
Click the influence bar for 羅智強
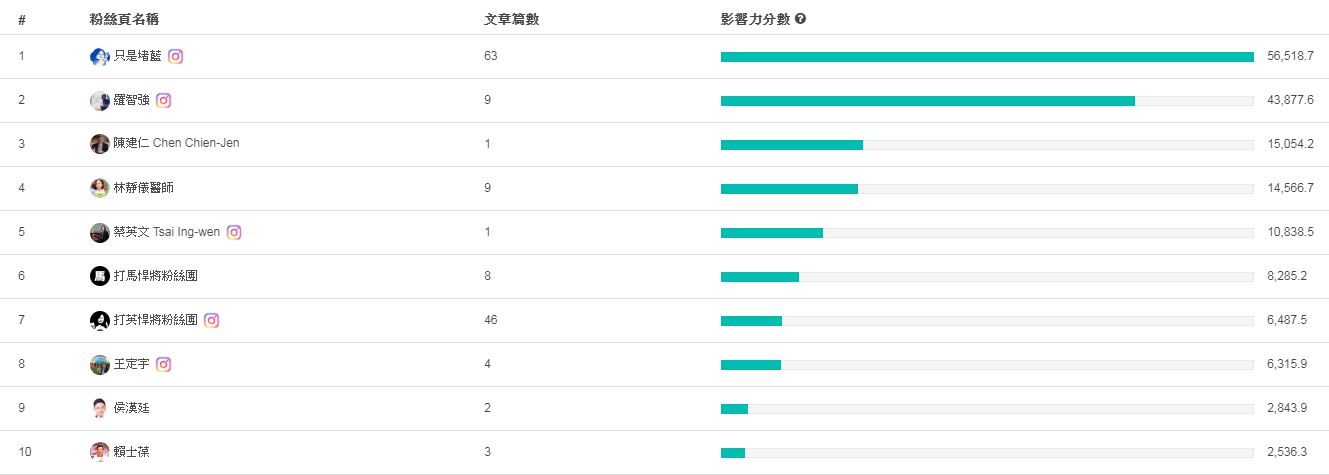[927, 101]
